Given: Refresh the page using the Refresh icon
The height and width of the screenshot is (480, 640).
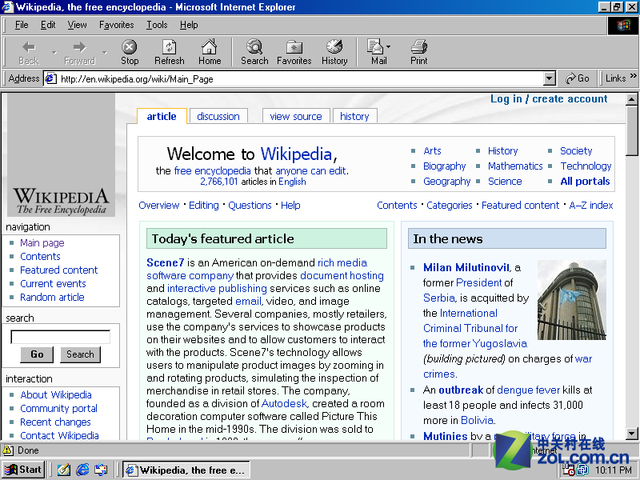Looking at the screenshot, I should (x=169, y=52).
